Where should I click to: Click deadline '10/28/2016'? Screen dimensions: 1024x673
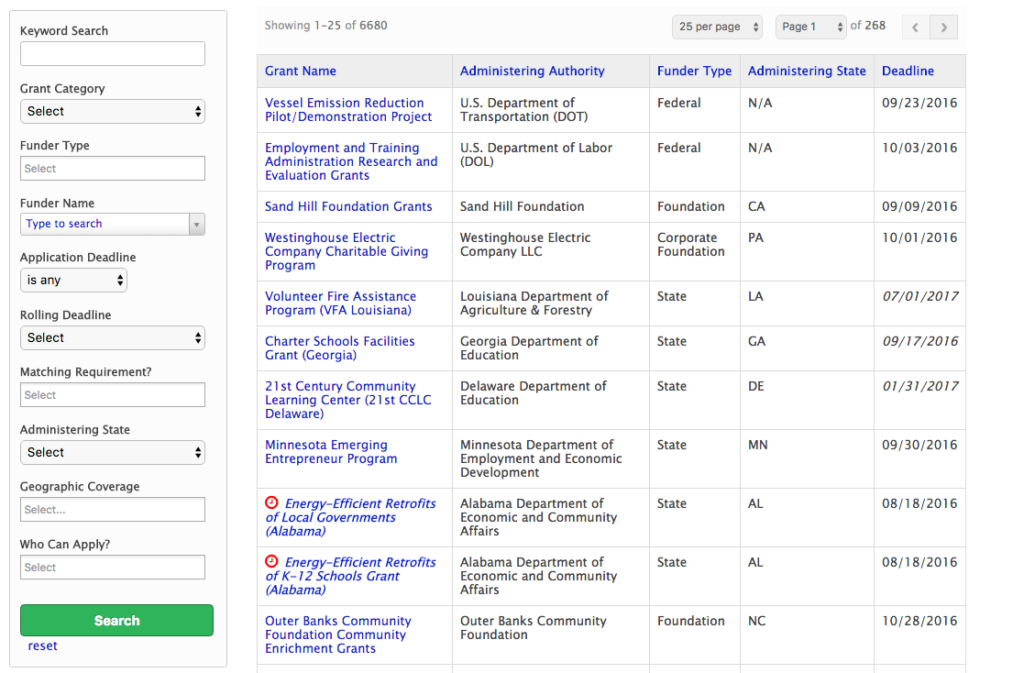point(920,621)
